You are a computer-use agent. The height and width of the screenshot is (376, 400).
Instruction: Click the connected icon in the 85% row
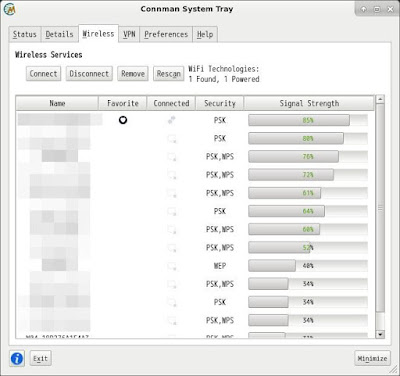(x=172, y=120)
